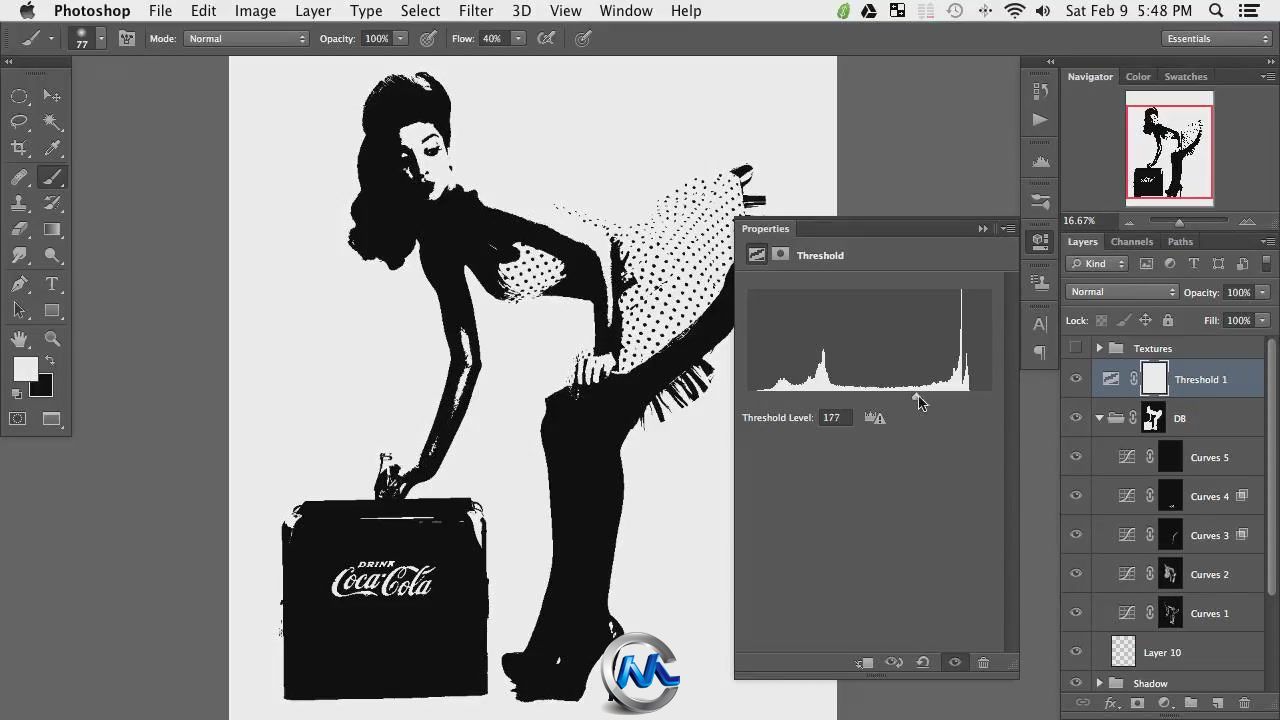Select the Lasso tool
Viewport: 1280px width, 720px height.
(19, 122)
